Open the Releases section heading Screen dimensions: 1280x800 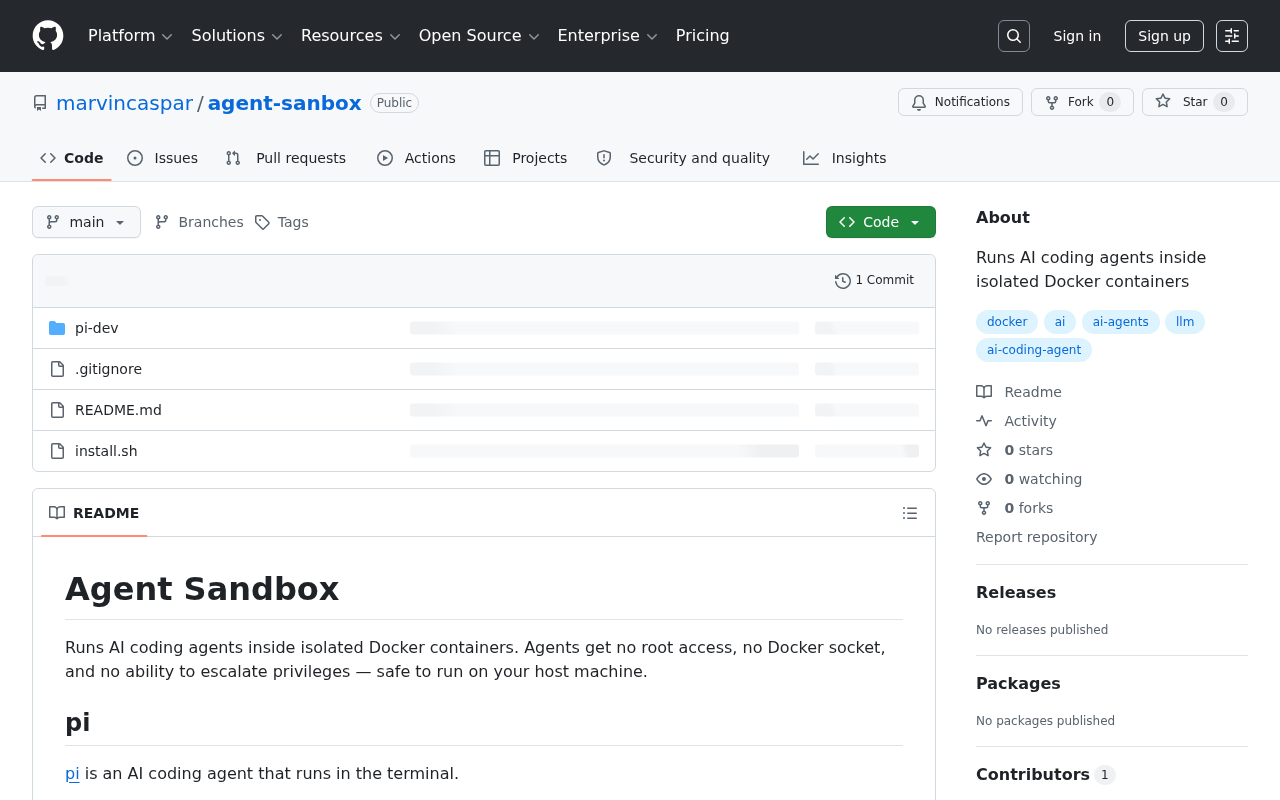point(1016,592)
